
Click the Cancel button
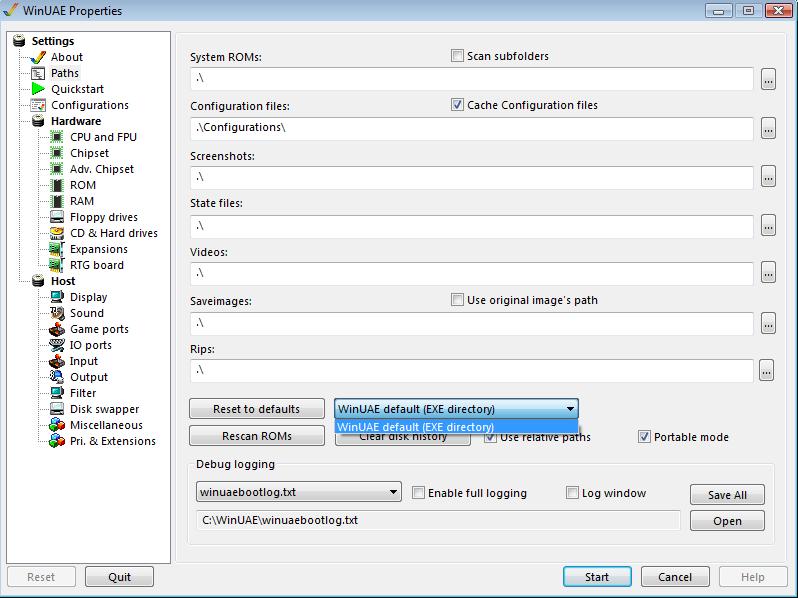[x=675, y=577]
